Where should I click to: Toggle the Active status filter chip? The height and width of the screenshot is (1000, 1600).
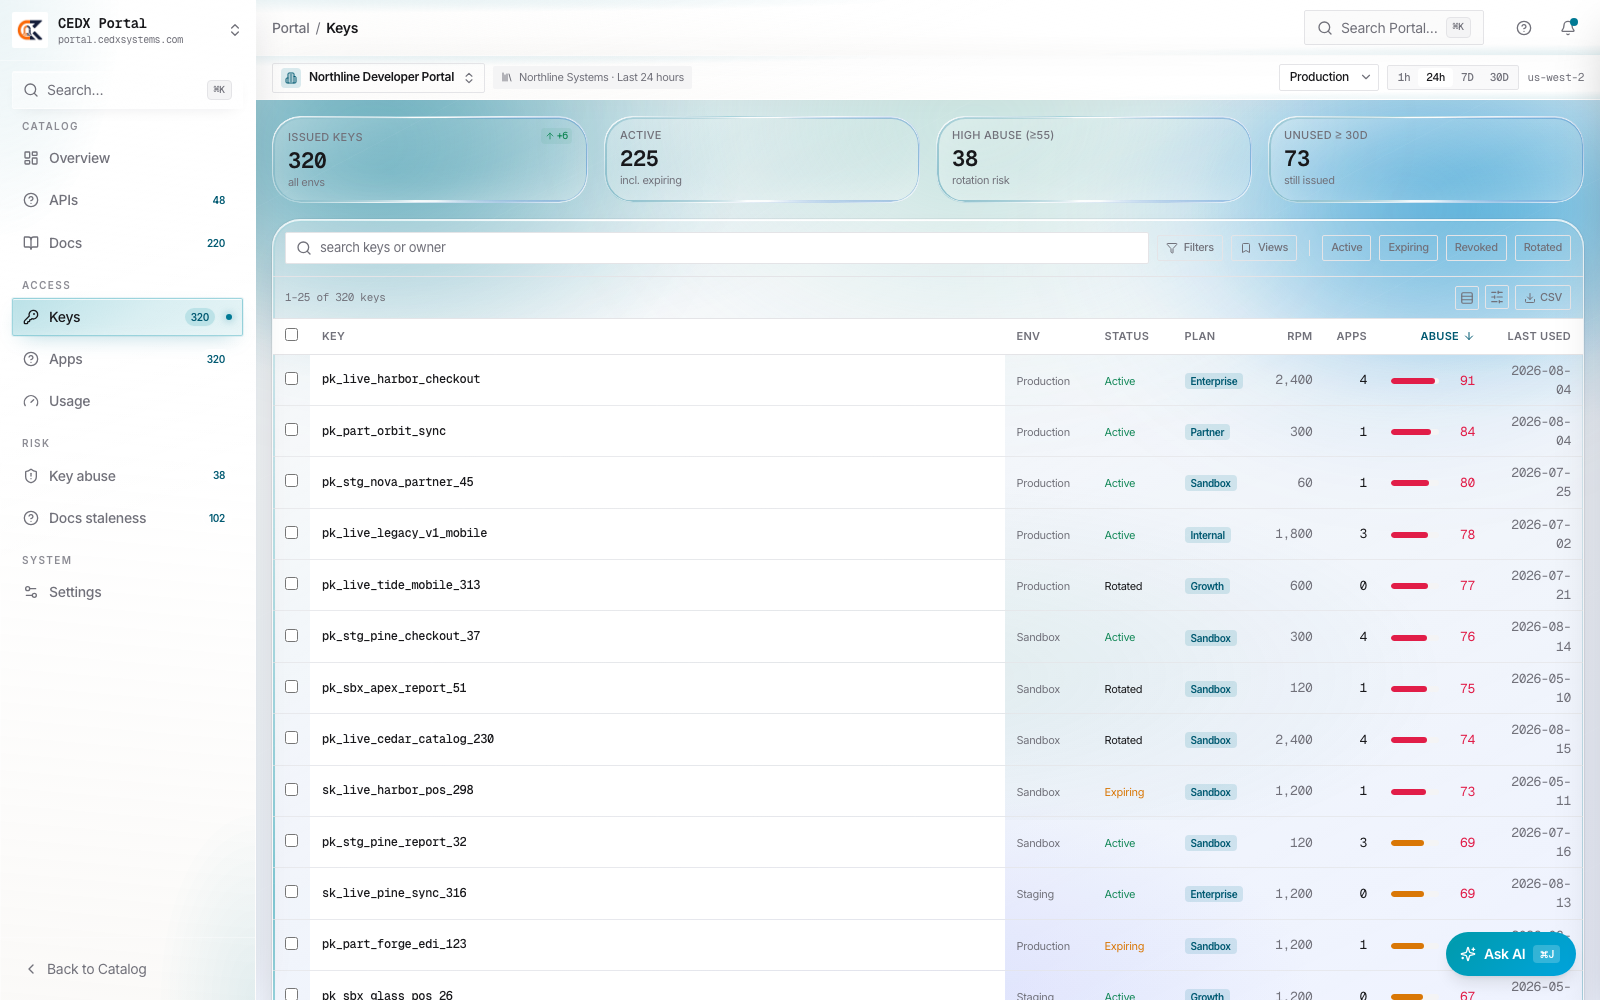pyautogui.click(x=1347, y=248)
